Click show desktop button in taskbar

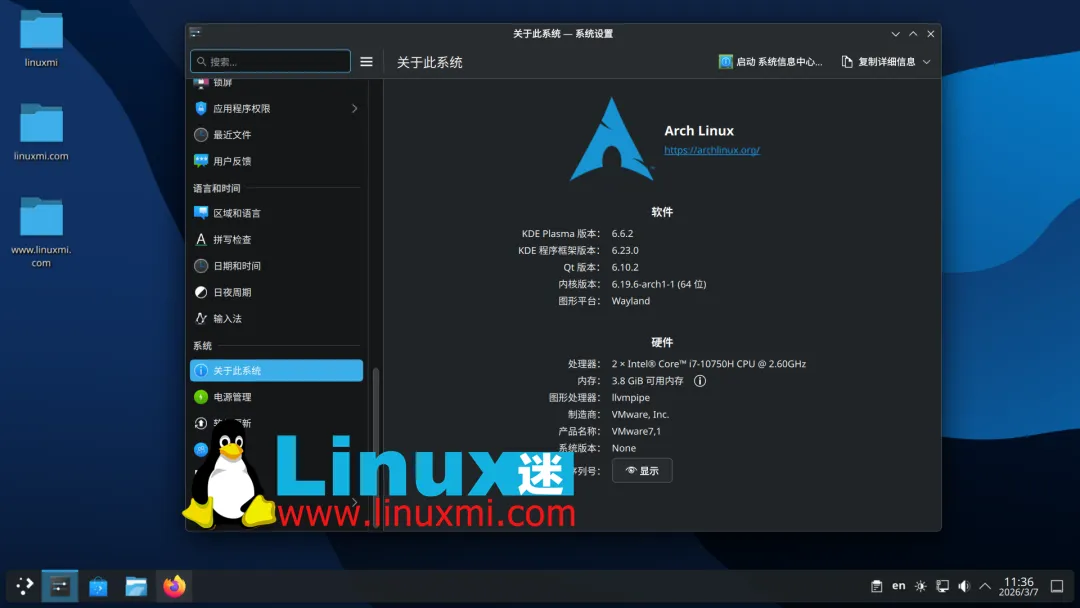coord(1057,586)
